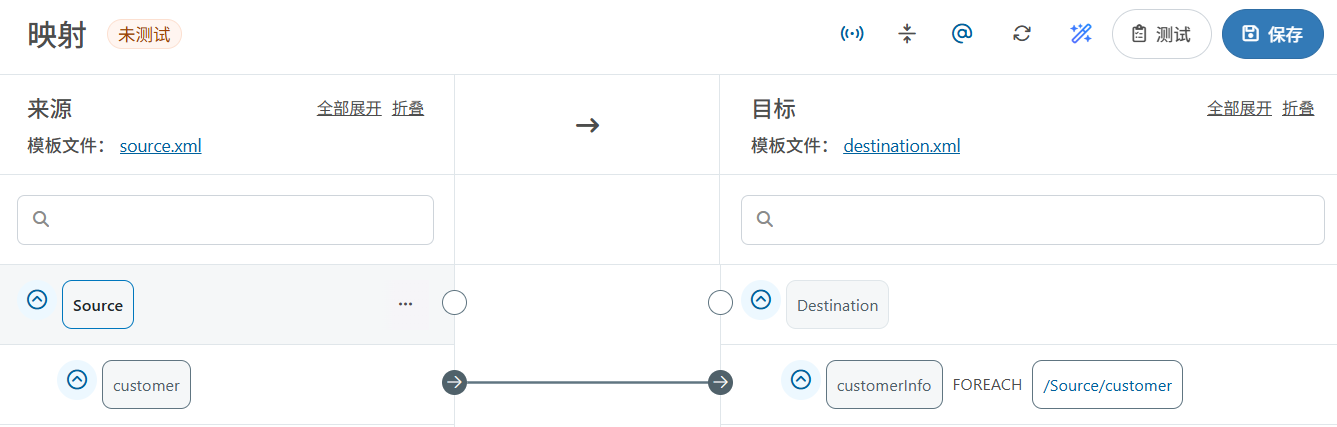Click the broadcast signal icon in toolbar

[852, 34]
